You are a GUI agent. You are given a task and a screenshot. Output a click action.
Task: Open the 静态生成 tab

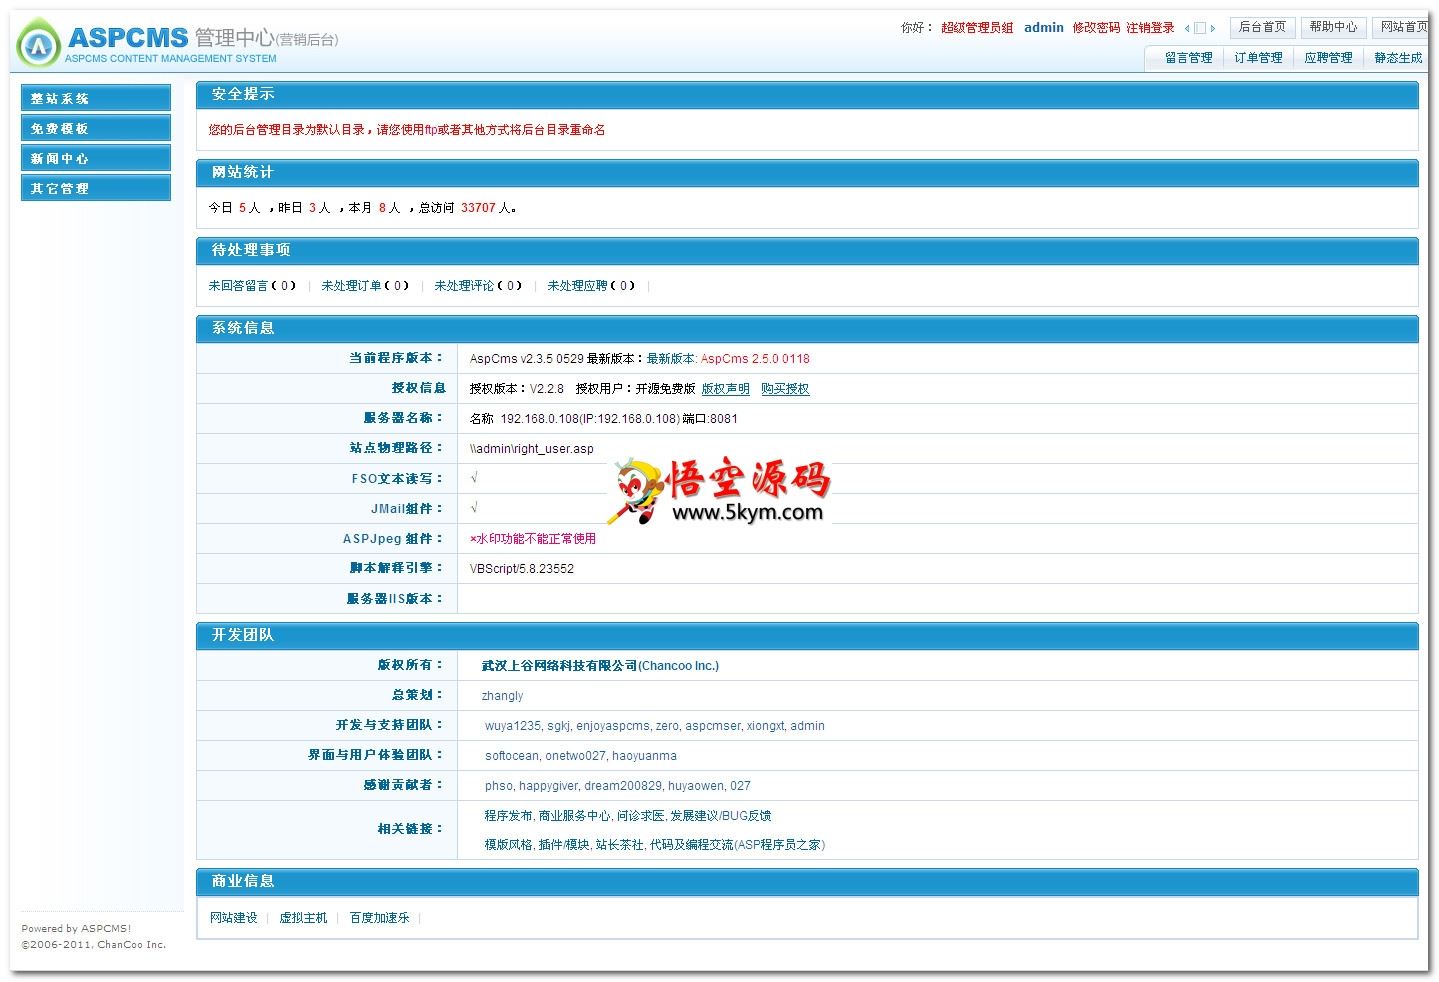pyautogui.click(x=1397, y=58)
